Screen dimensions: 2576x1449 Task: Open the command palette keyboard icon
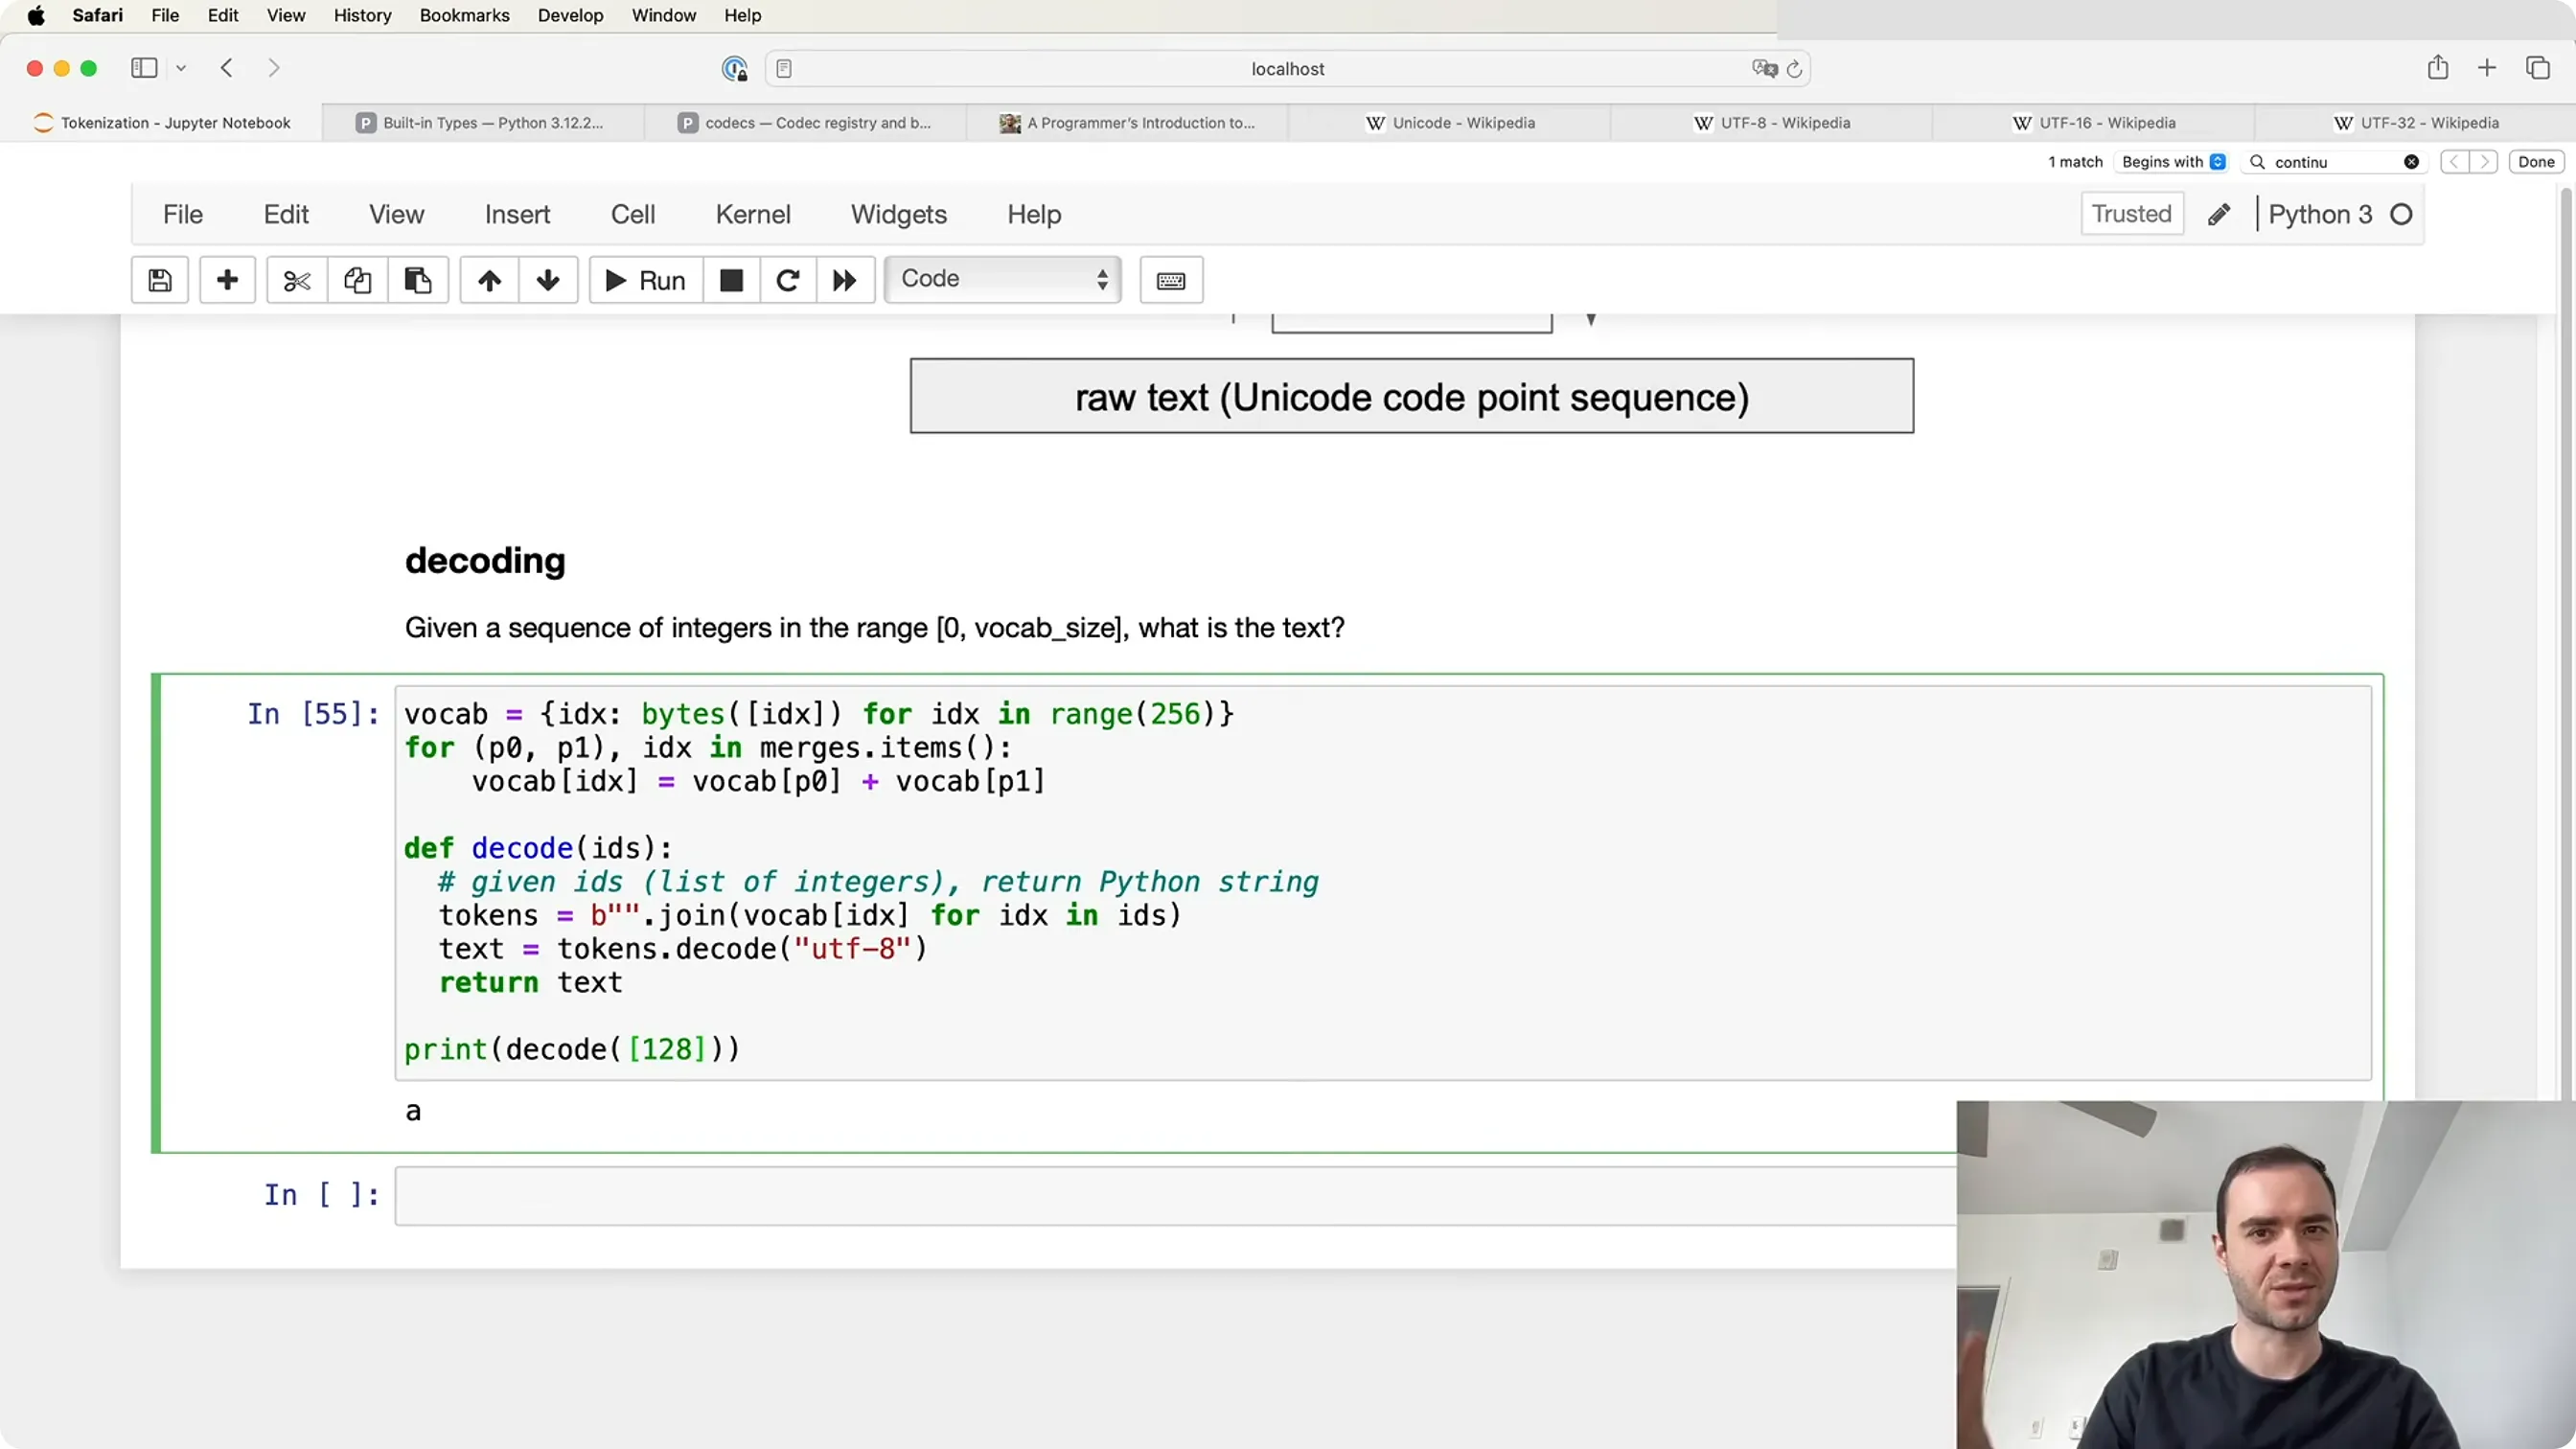1171,281
